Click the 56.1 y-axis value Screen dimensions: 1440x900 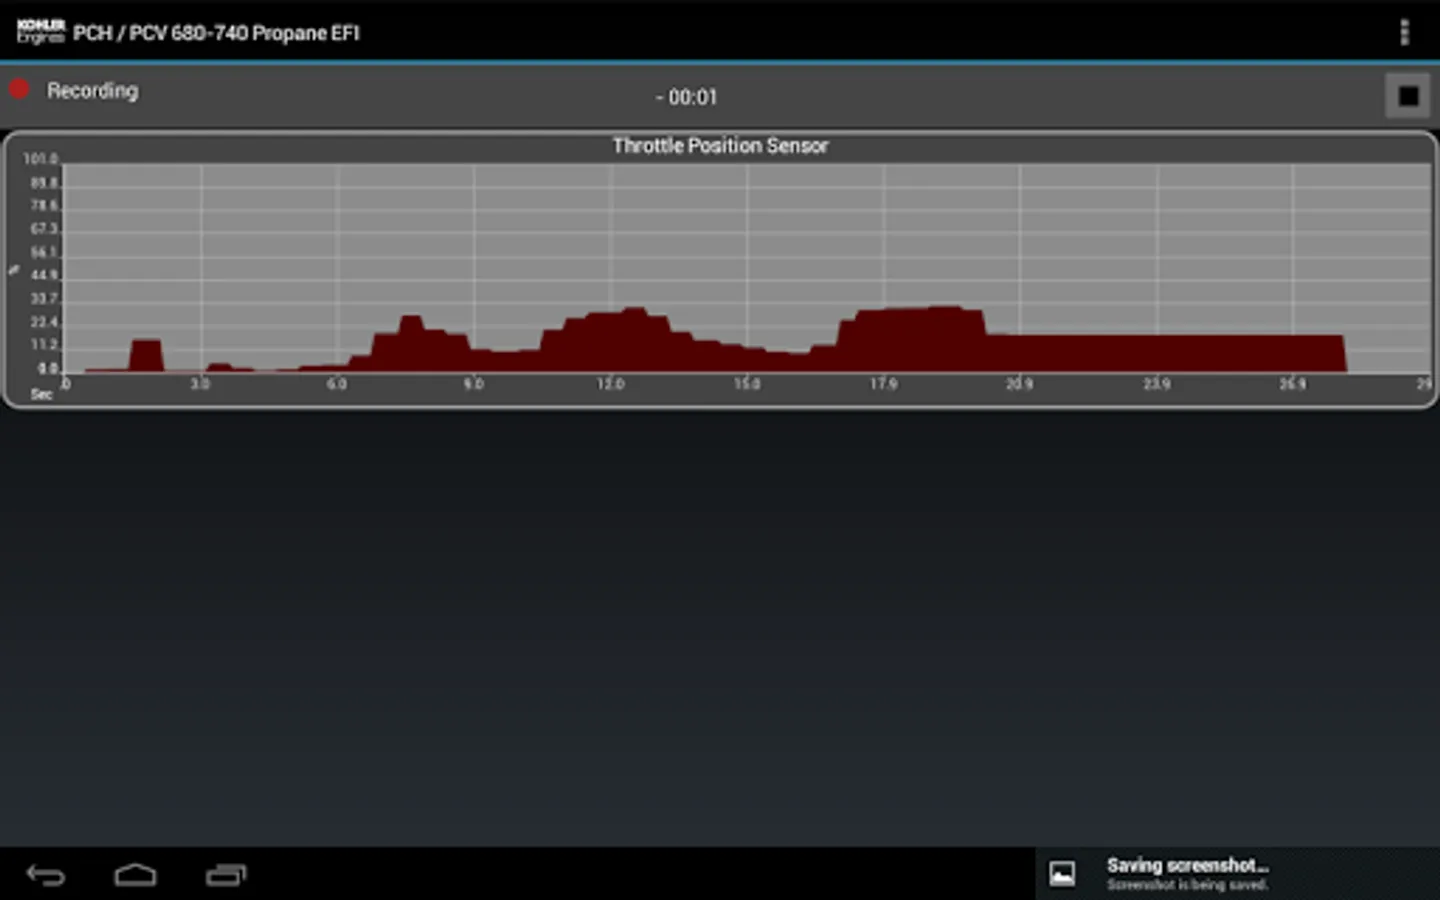(44, 253)
